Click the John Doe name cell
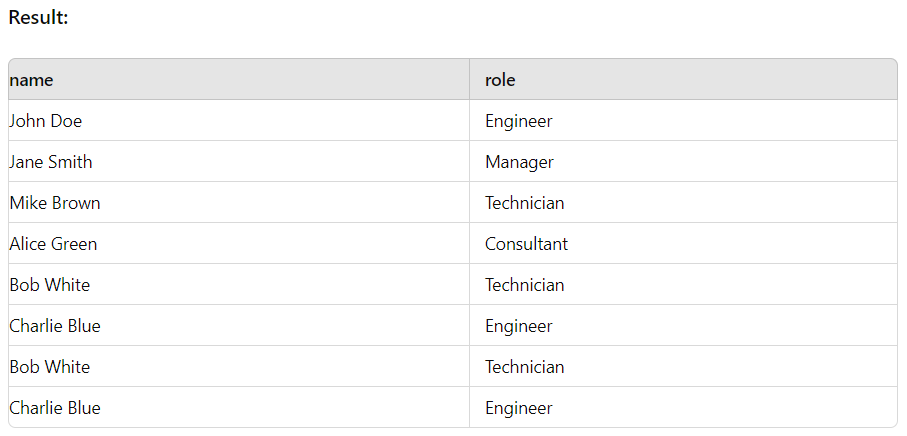The image size is (907, 436). pos(239,120)
